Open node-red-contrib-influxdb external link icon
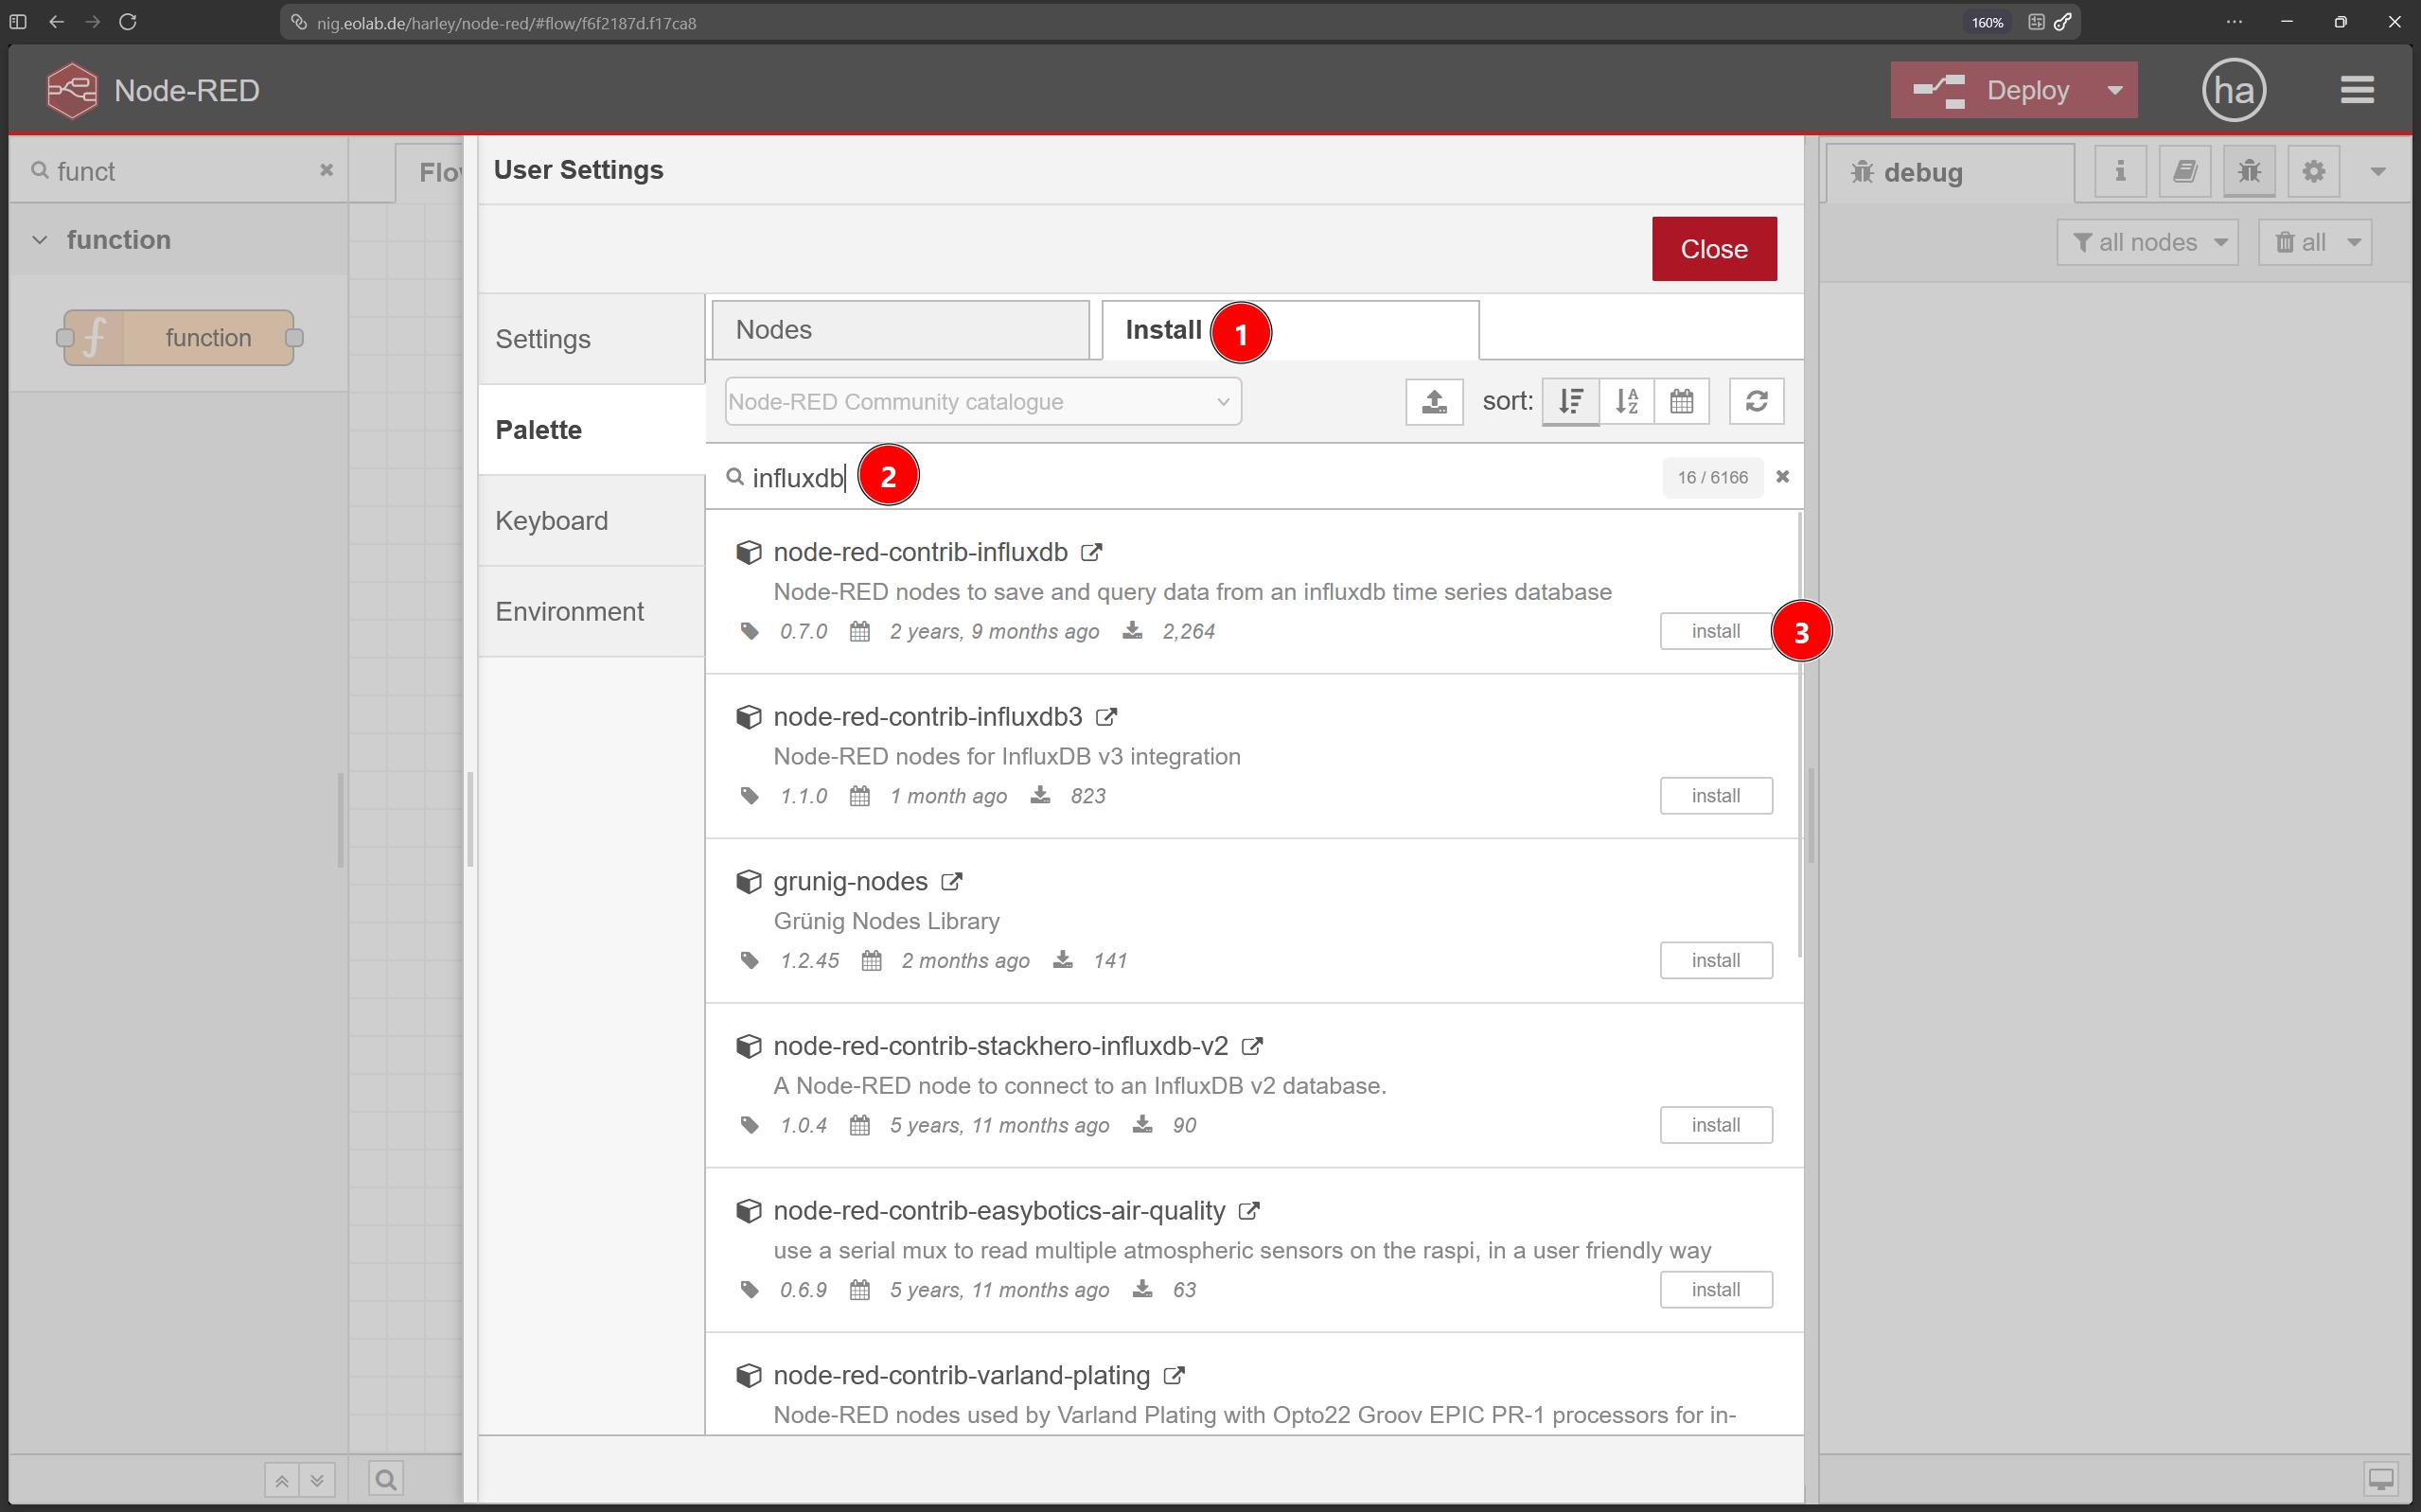Image resolution: width=2421 pixels, height=1512 pixels. click(1092, 552)
